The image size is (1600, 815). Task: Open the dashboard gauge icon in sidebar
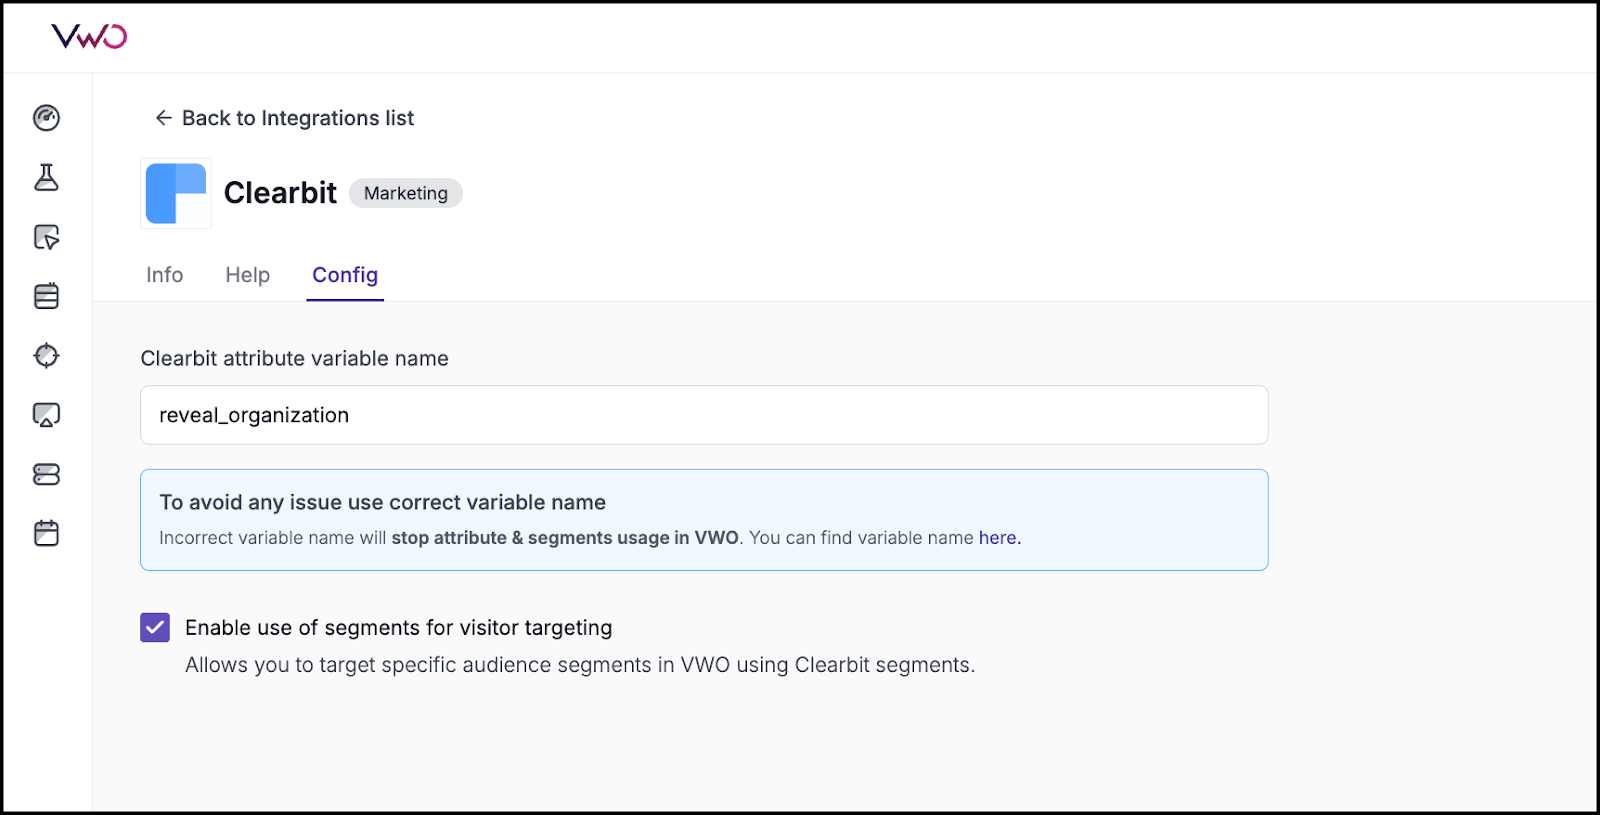point(46,118)
